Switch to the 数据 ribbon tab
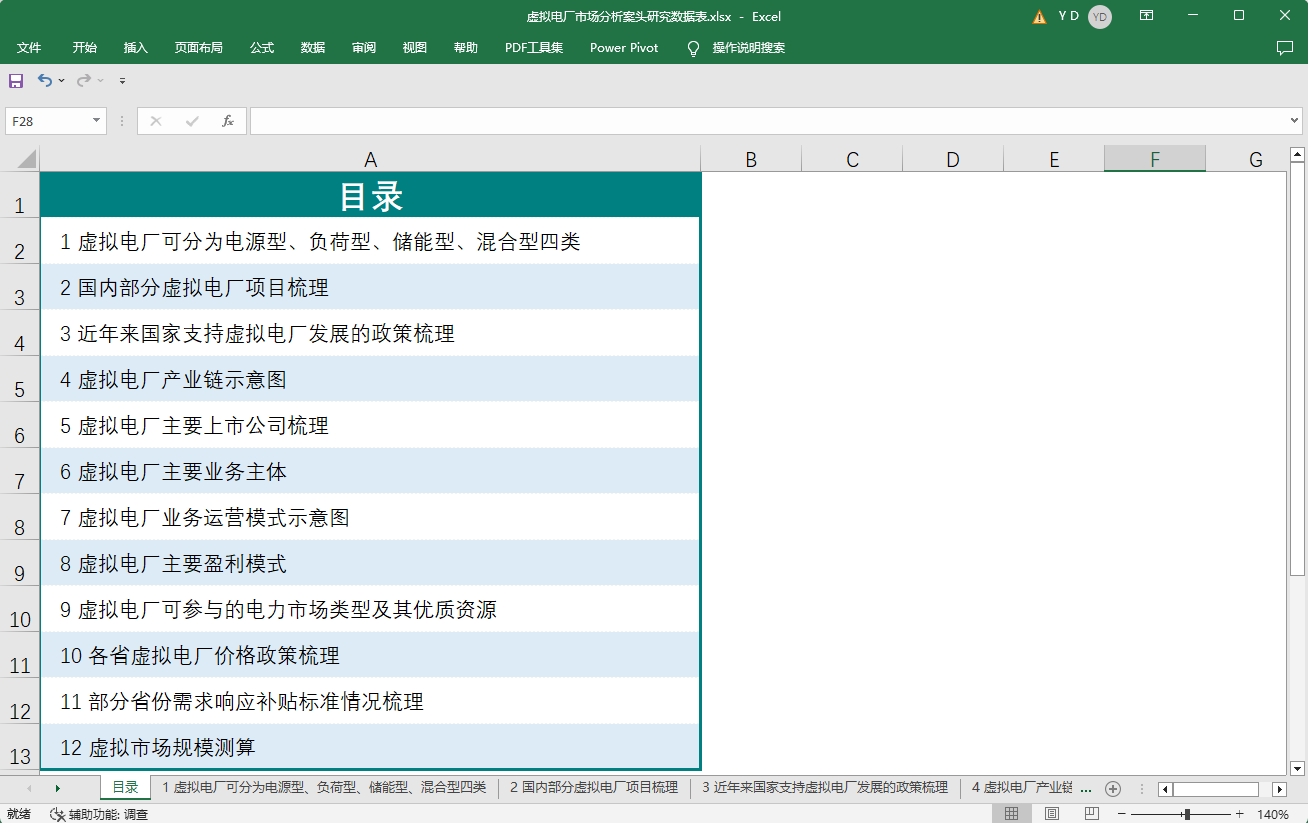The width and height of the screenshot is (1308, 823). tap(313, 48)
